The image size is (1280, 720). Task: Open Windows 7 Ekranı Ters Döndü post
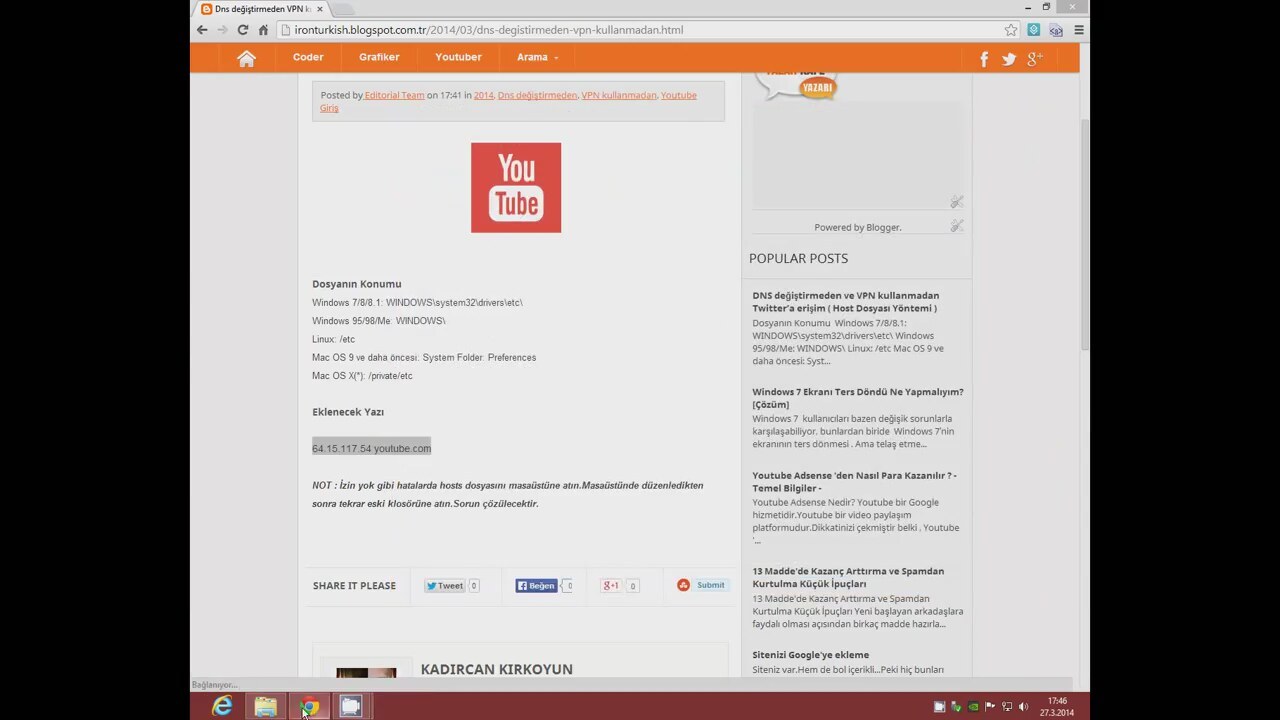(858, 398)
